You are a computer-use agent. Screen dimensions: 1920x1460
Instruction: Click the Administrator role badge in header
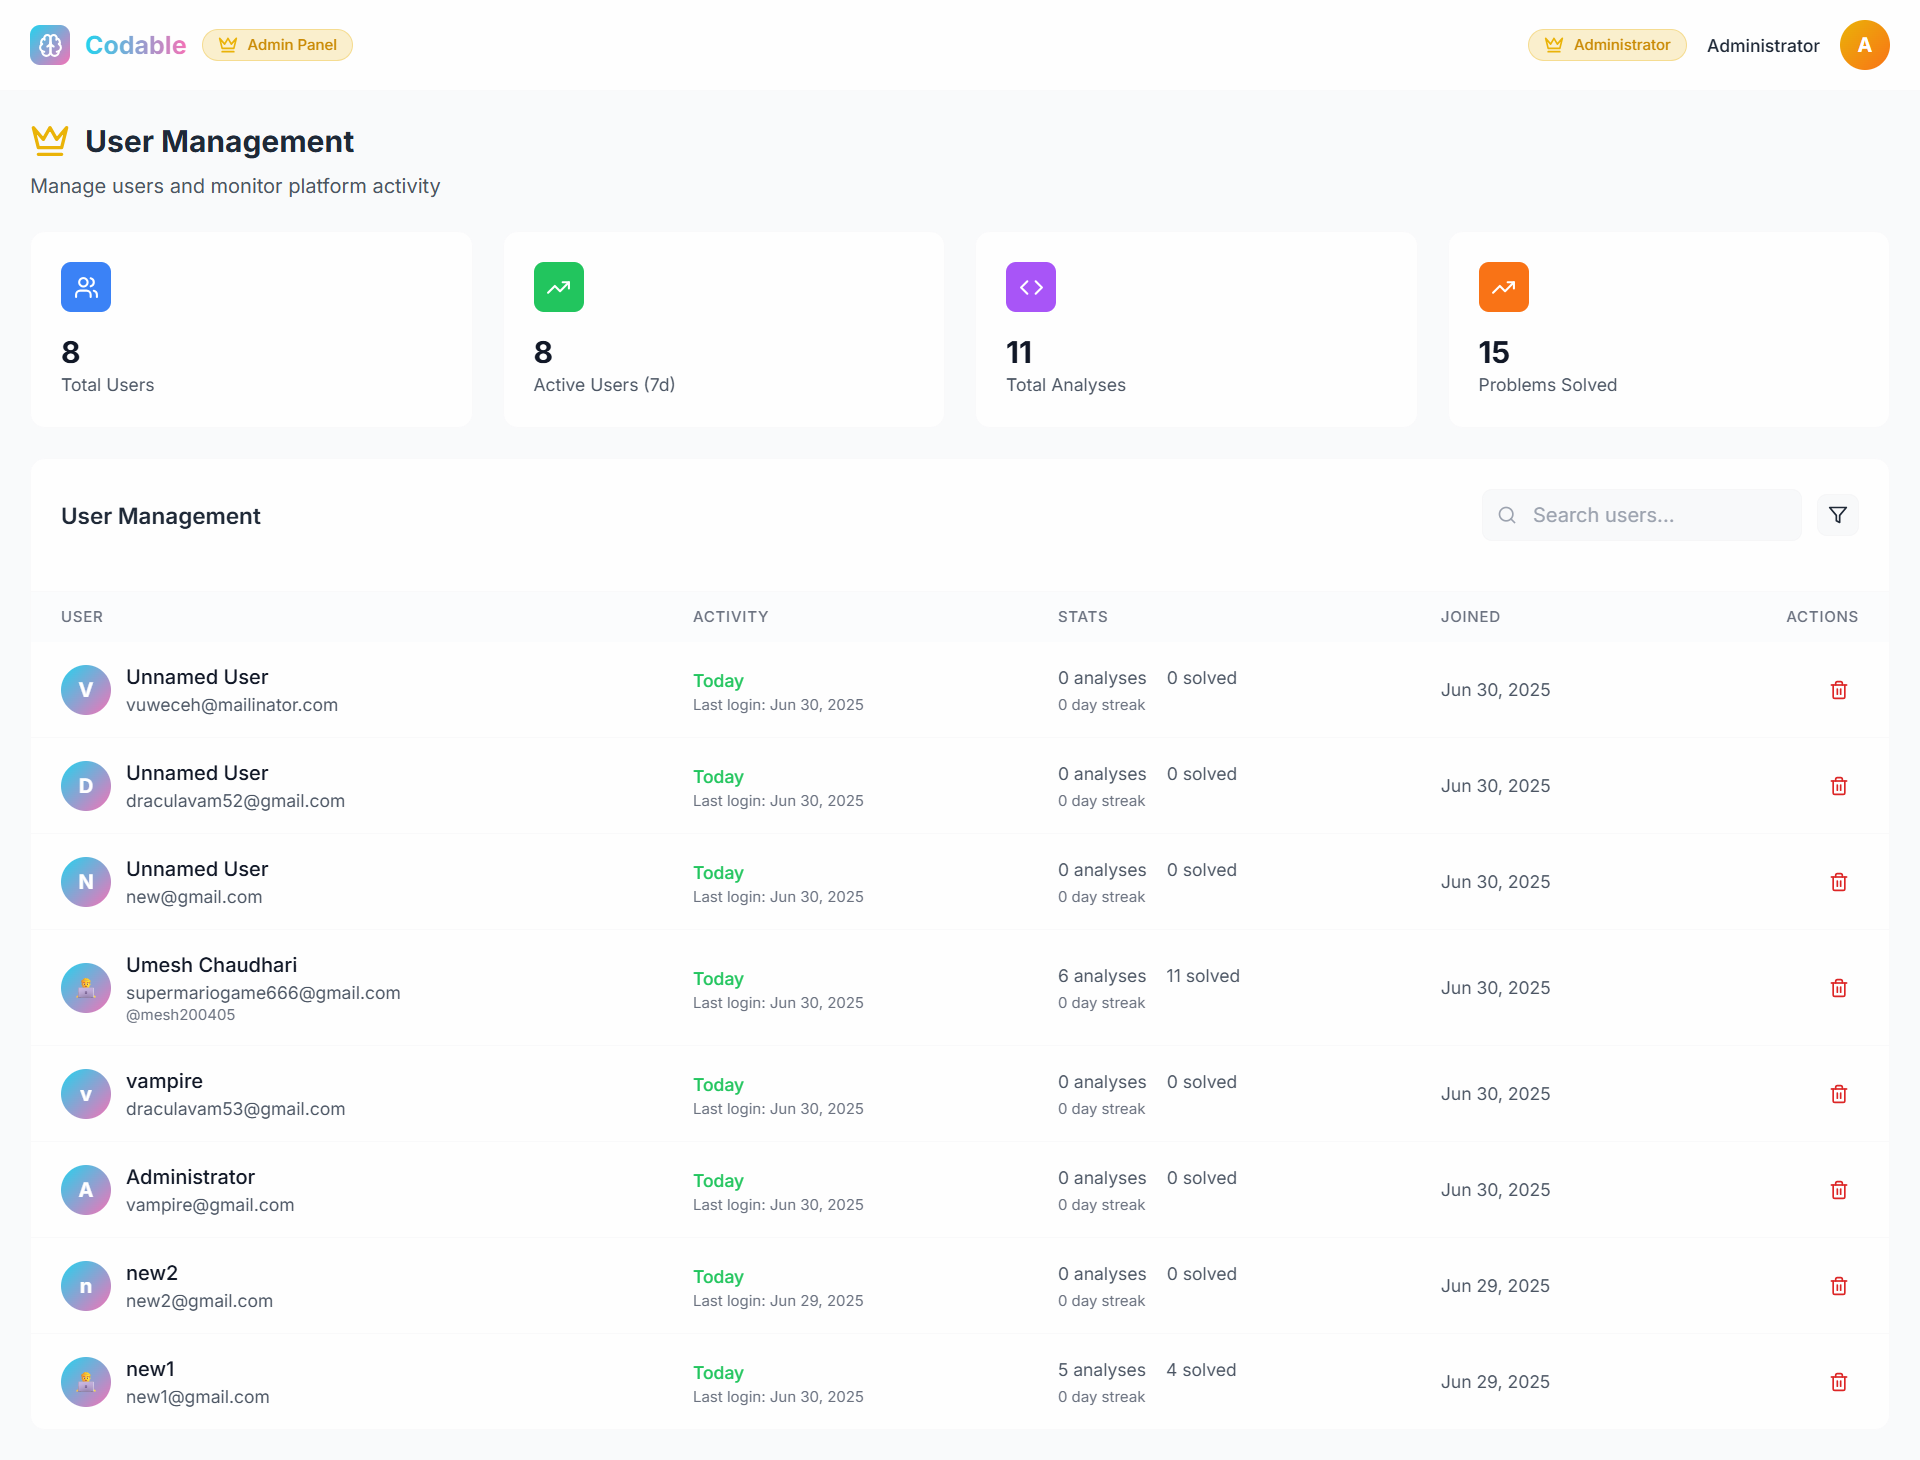(x=1607, y=45)
